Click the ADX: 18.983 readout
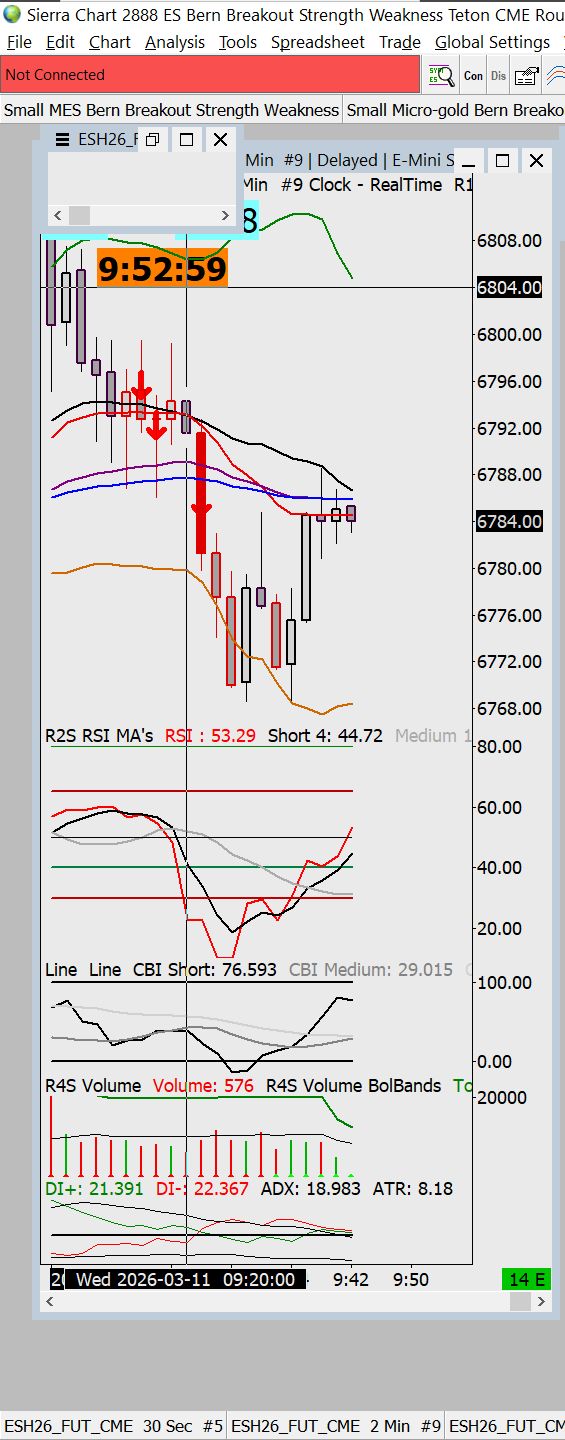 click(x=310, y=1189)
